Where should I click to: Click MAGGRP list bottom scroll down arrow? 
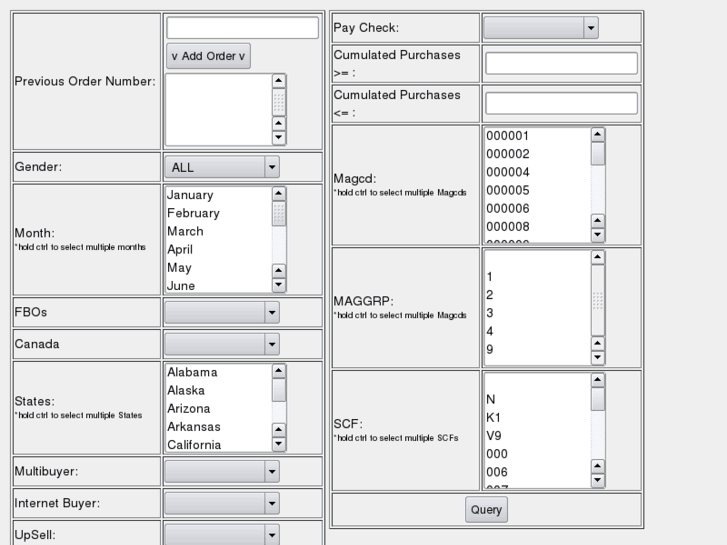pos(598,357)
